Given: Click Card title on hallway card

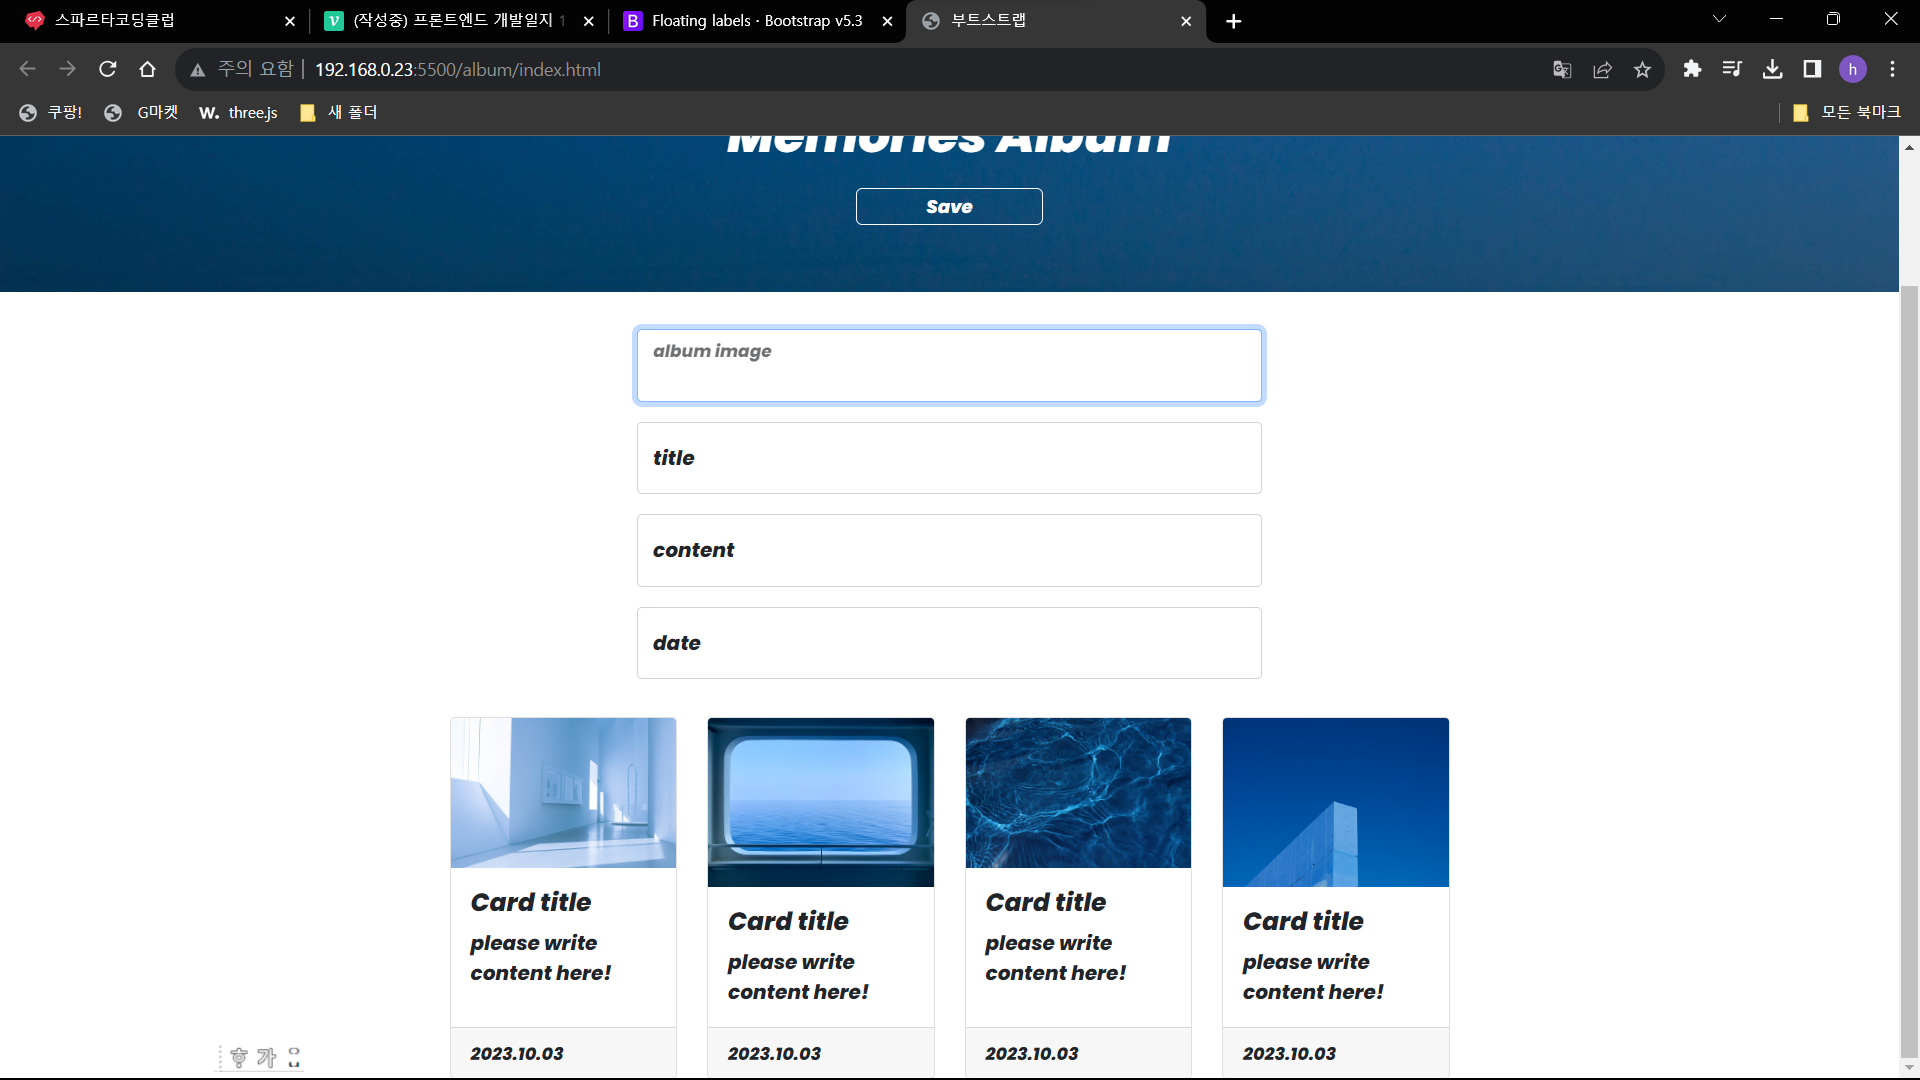Looking at the screenshot, I should [x=531, y=902].
